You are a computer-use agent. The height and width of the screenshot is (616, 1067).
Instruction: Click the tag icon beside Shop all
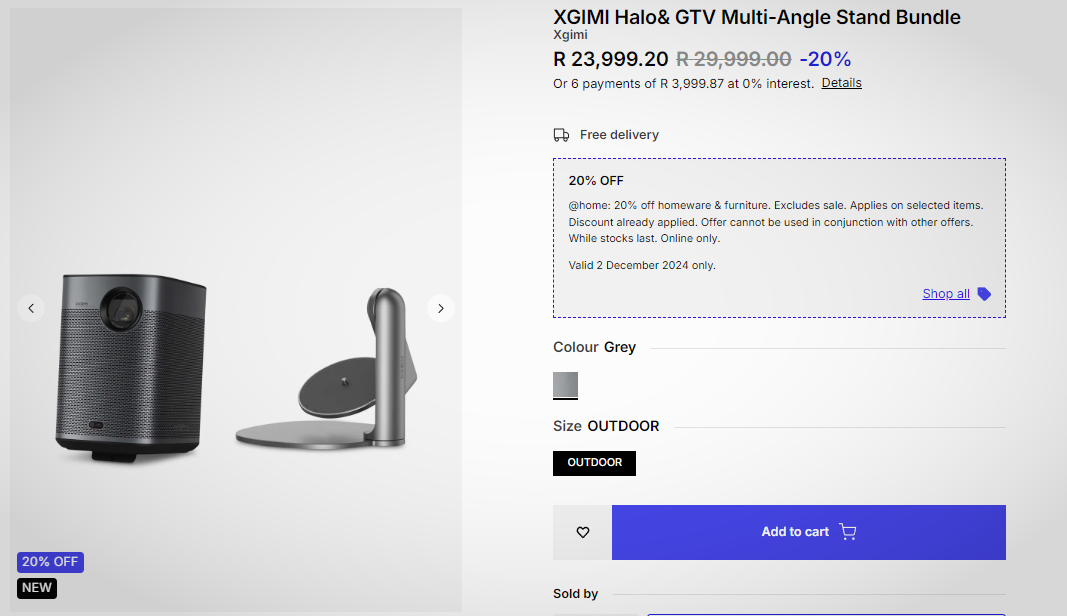pyautogui.click(x=984, y=294)
